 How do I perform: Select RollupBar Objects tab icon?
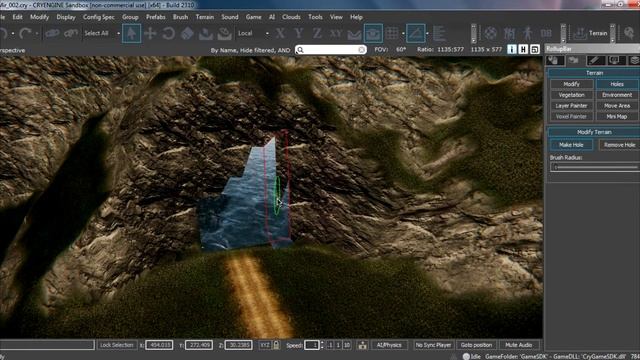(x=555, y=60)
